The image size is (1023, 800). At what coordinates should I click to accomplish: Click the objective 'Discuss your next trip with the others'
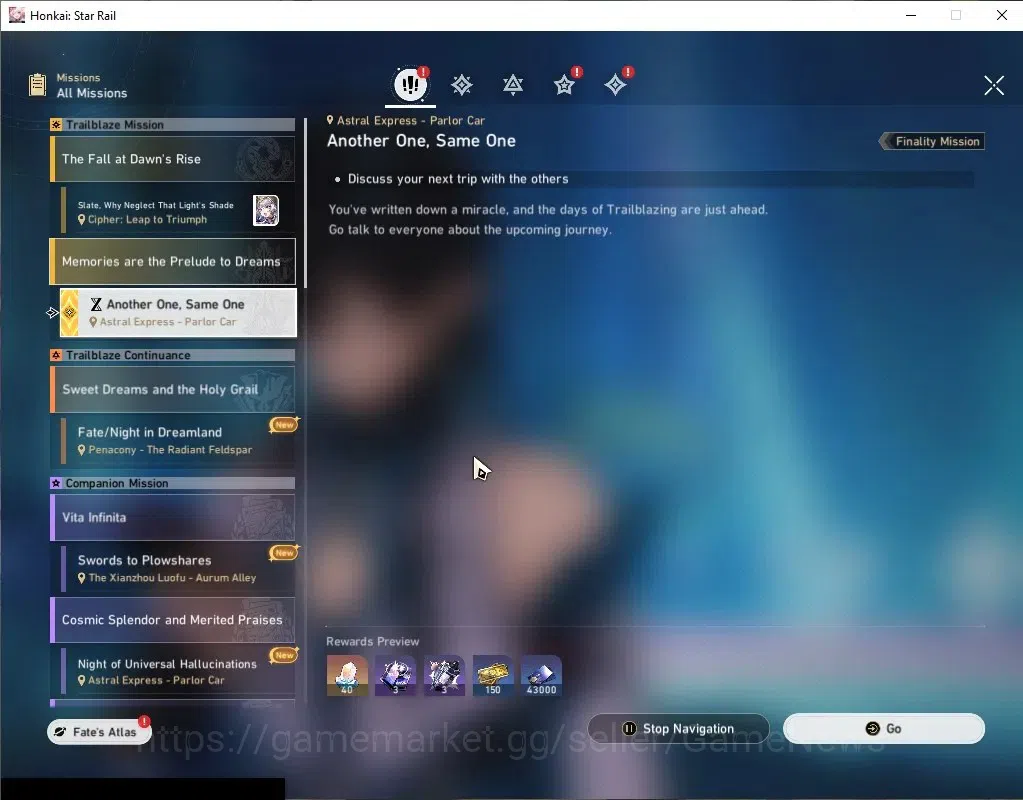[x=457, y=179]
